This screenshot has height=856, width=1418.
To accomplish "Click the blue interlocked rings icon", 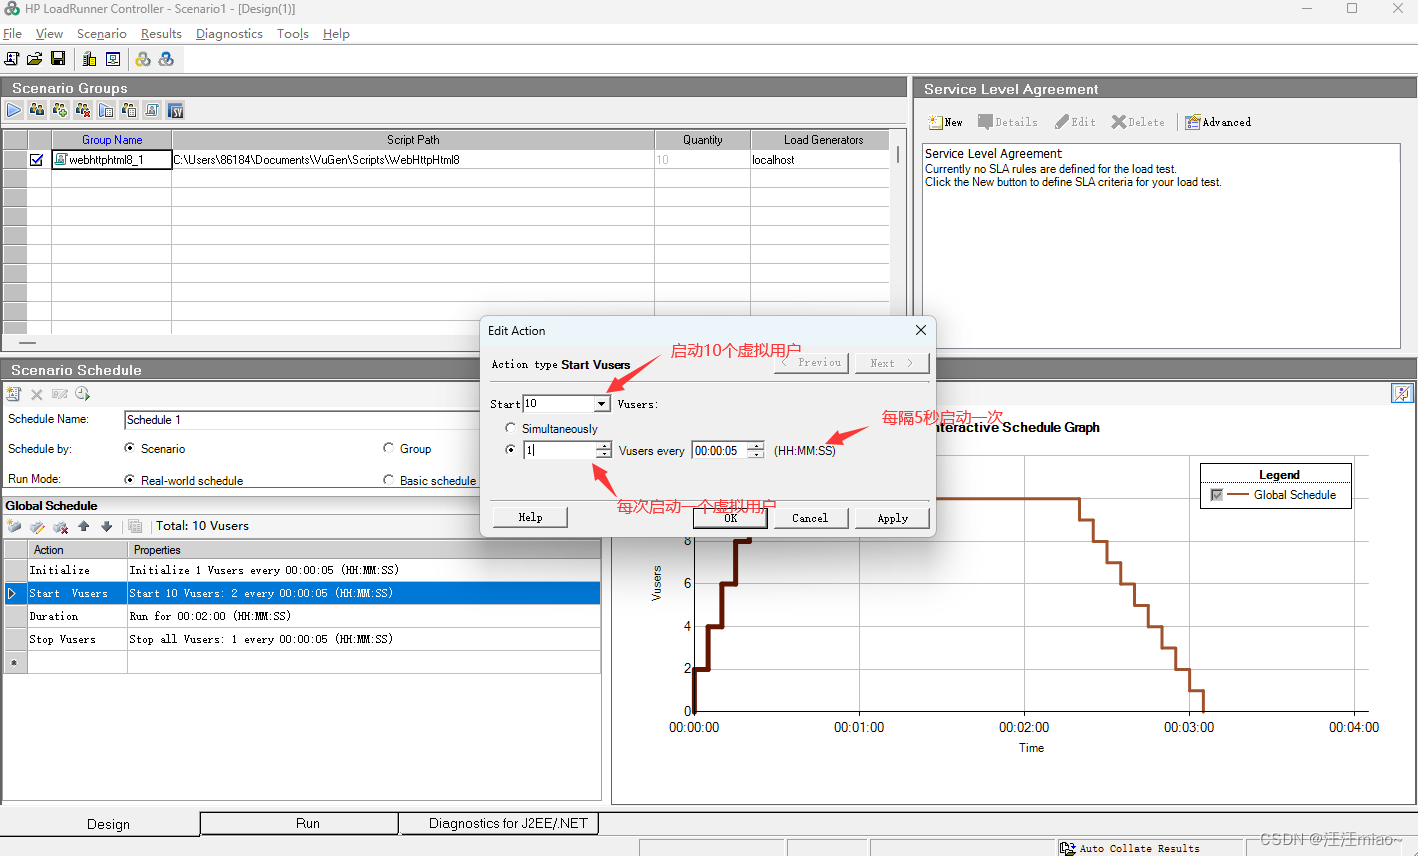I will tap(166, 59).
